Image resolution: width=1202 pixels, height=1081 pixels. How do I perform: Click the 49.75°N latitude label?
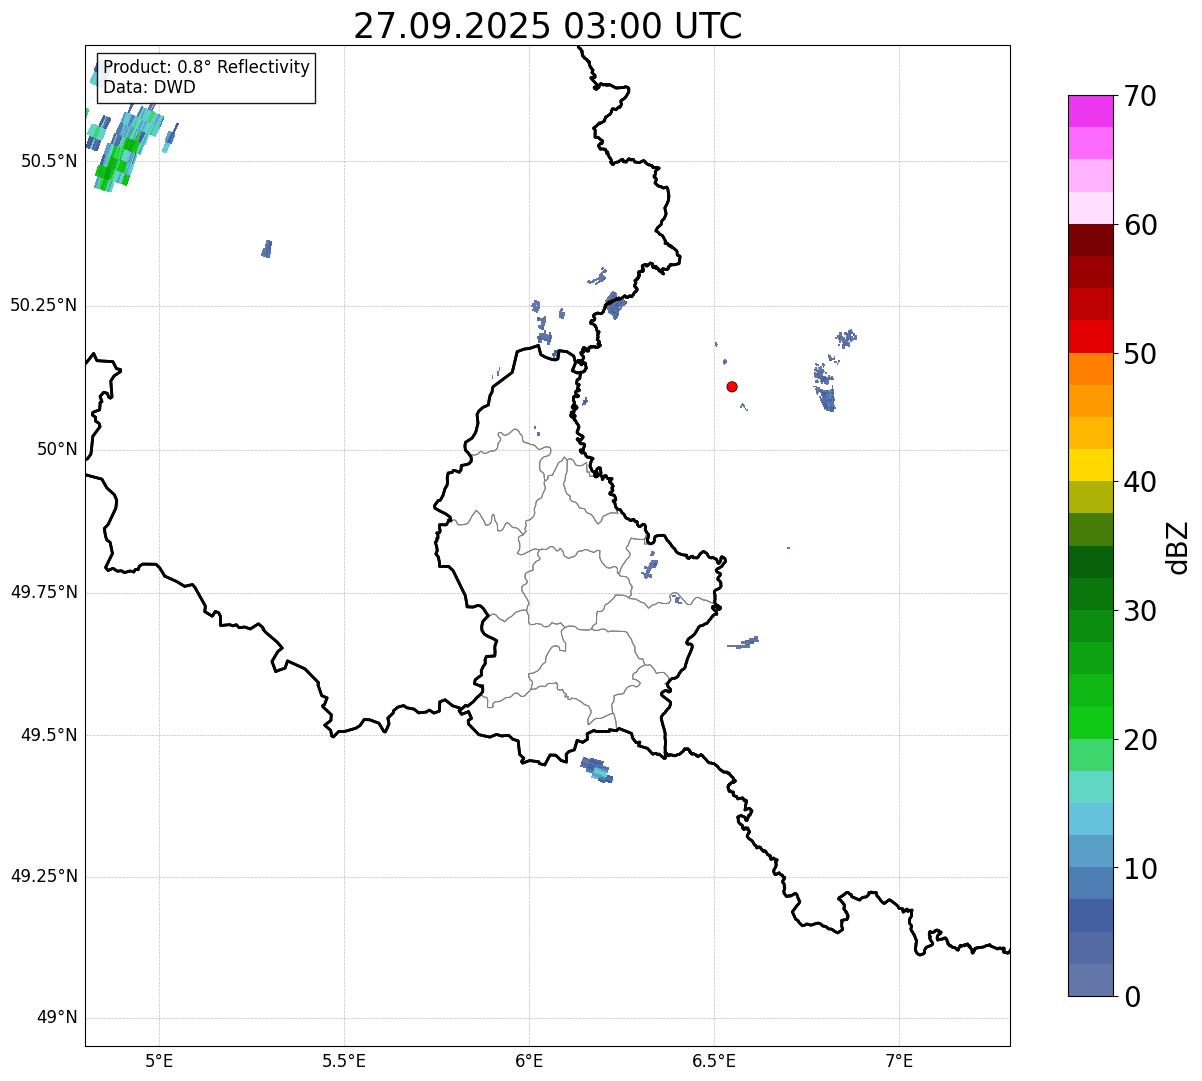pos(44,592)
